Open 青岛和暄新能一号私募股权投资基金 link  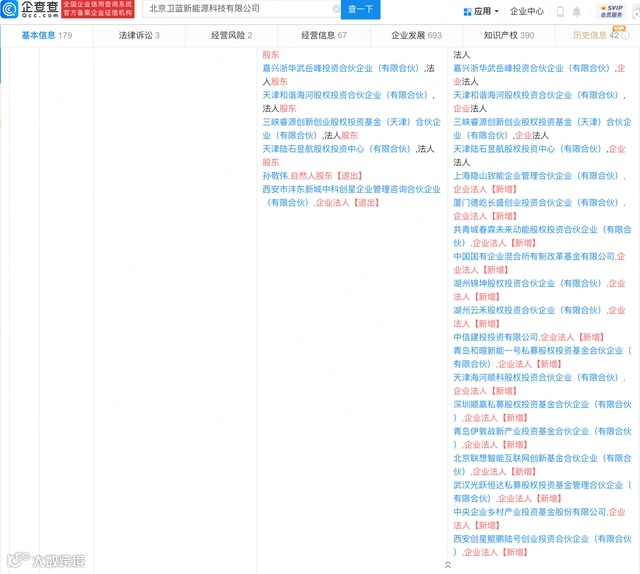coord(542,357)
